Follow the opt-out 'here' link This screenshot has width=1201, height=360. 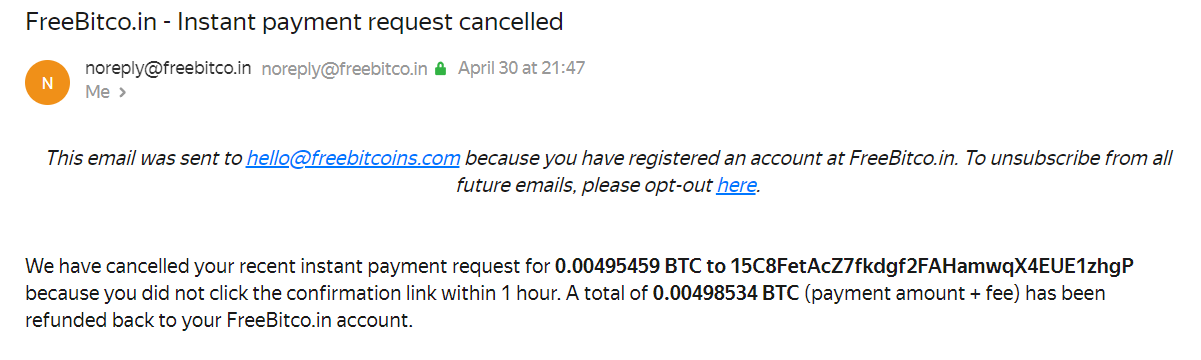pos(736,185)
